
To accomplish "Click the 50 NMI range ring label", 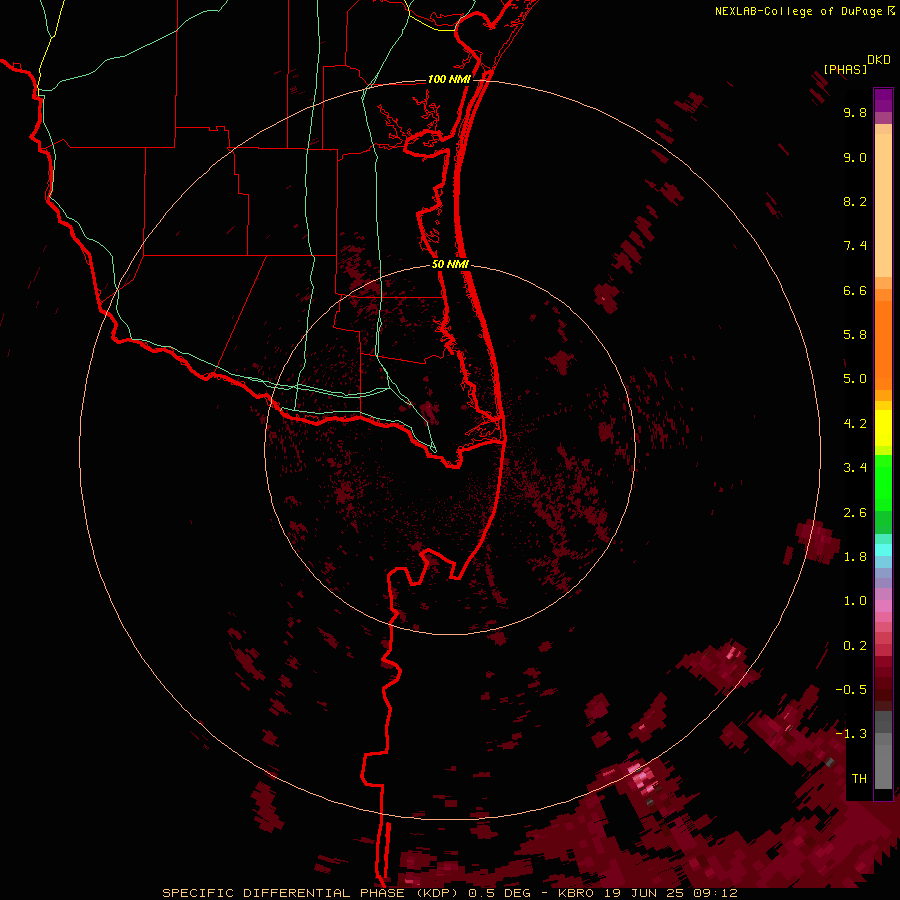I will click(x=450, y=264).
